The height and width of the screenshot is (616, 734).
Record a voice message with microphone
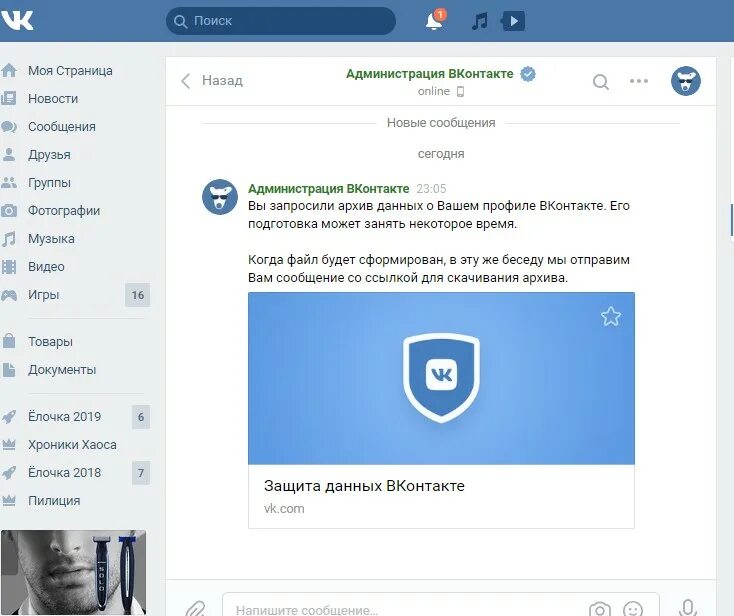[x=688, y=608]
